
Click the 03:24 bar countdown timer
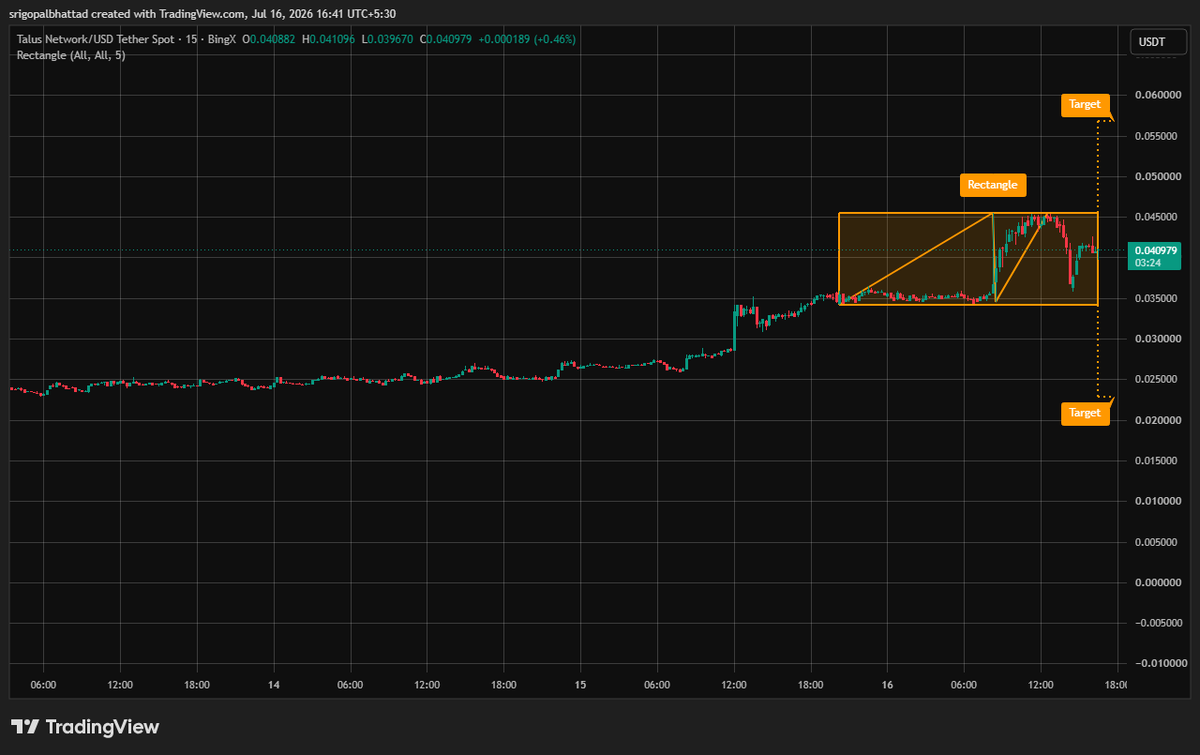pyautogui.click(x=1146, y=262)
